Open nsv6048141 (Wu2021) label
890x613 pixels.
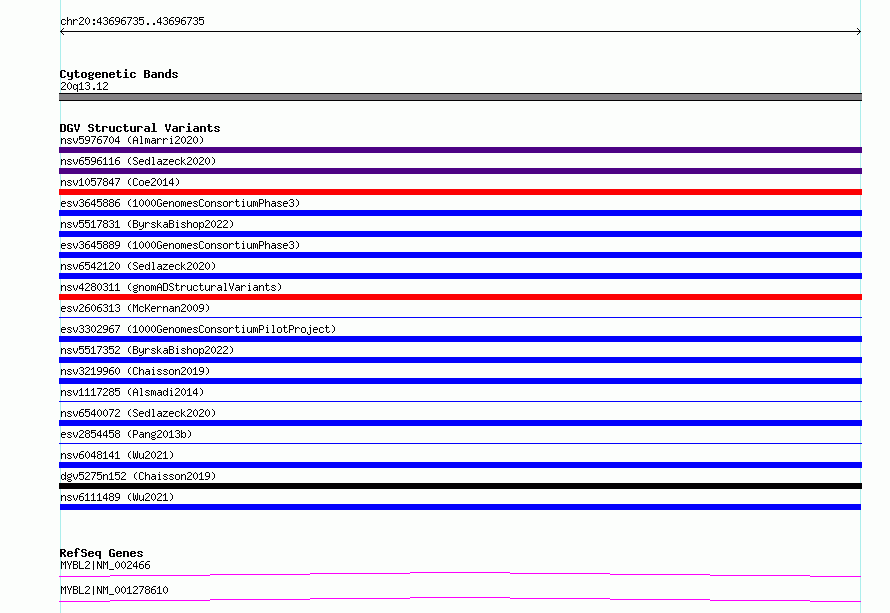click(x=117, y=455)
